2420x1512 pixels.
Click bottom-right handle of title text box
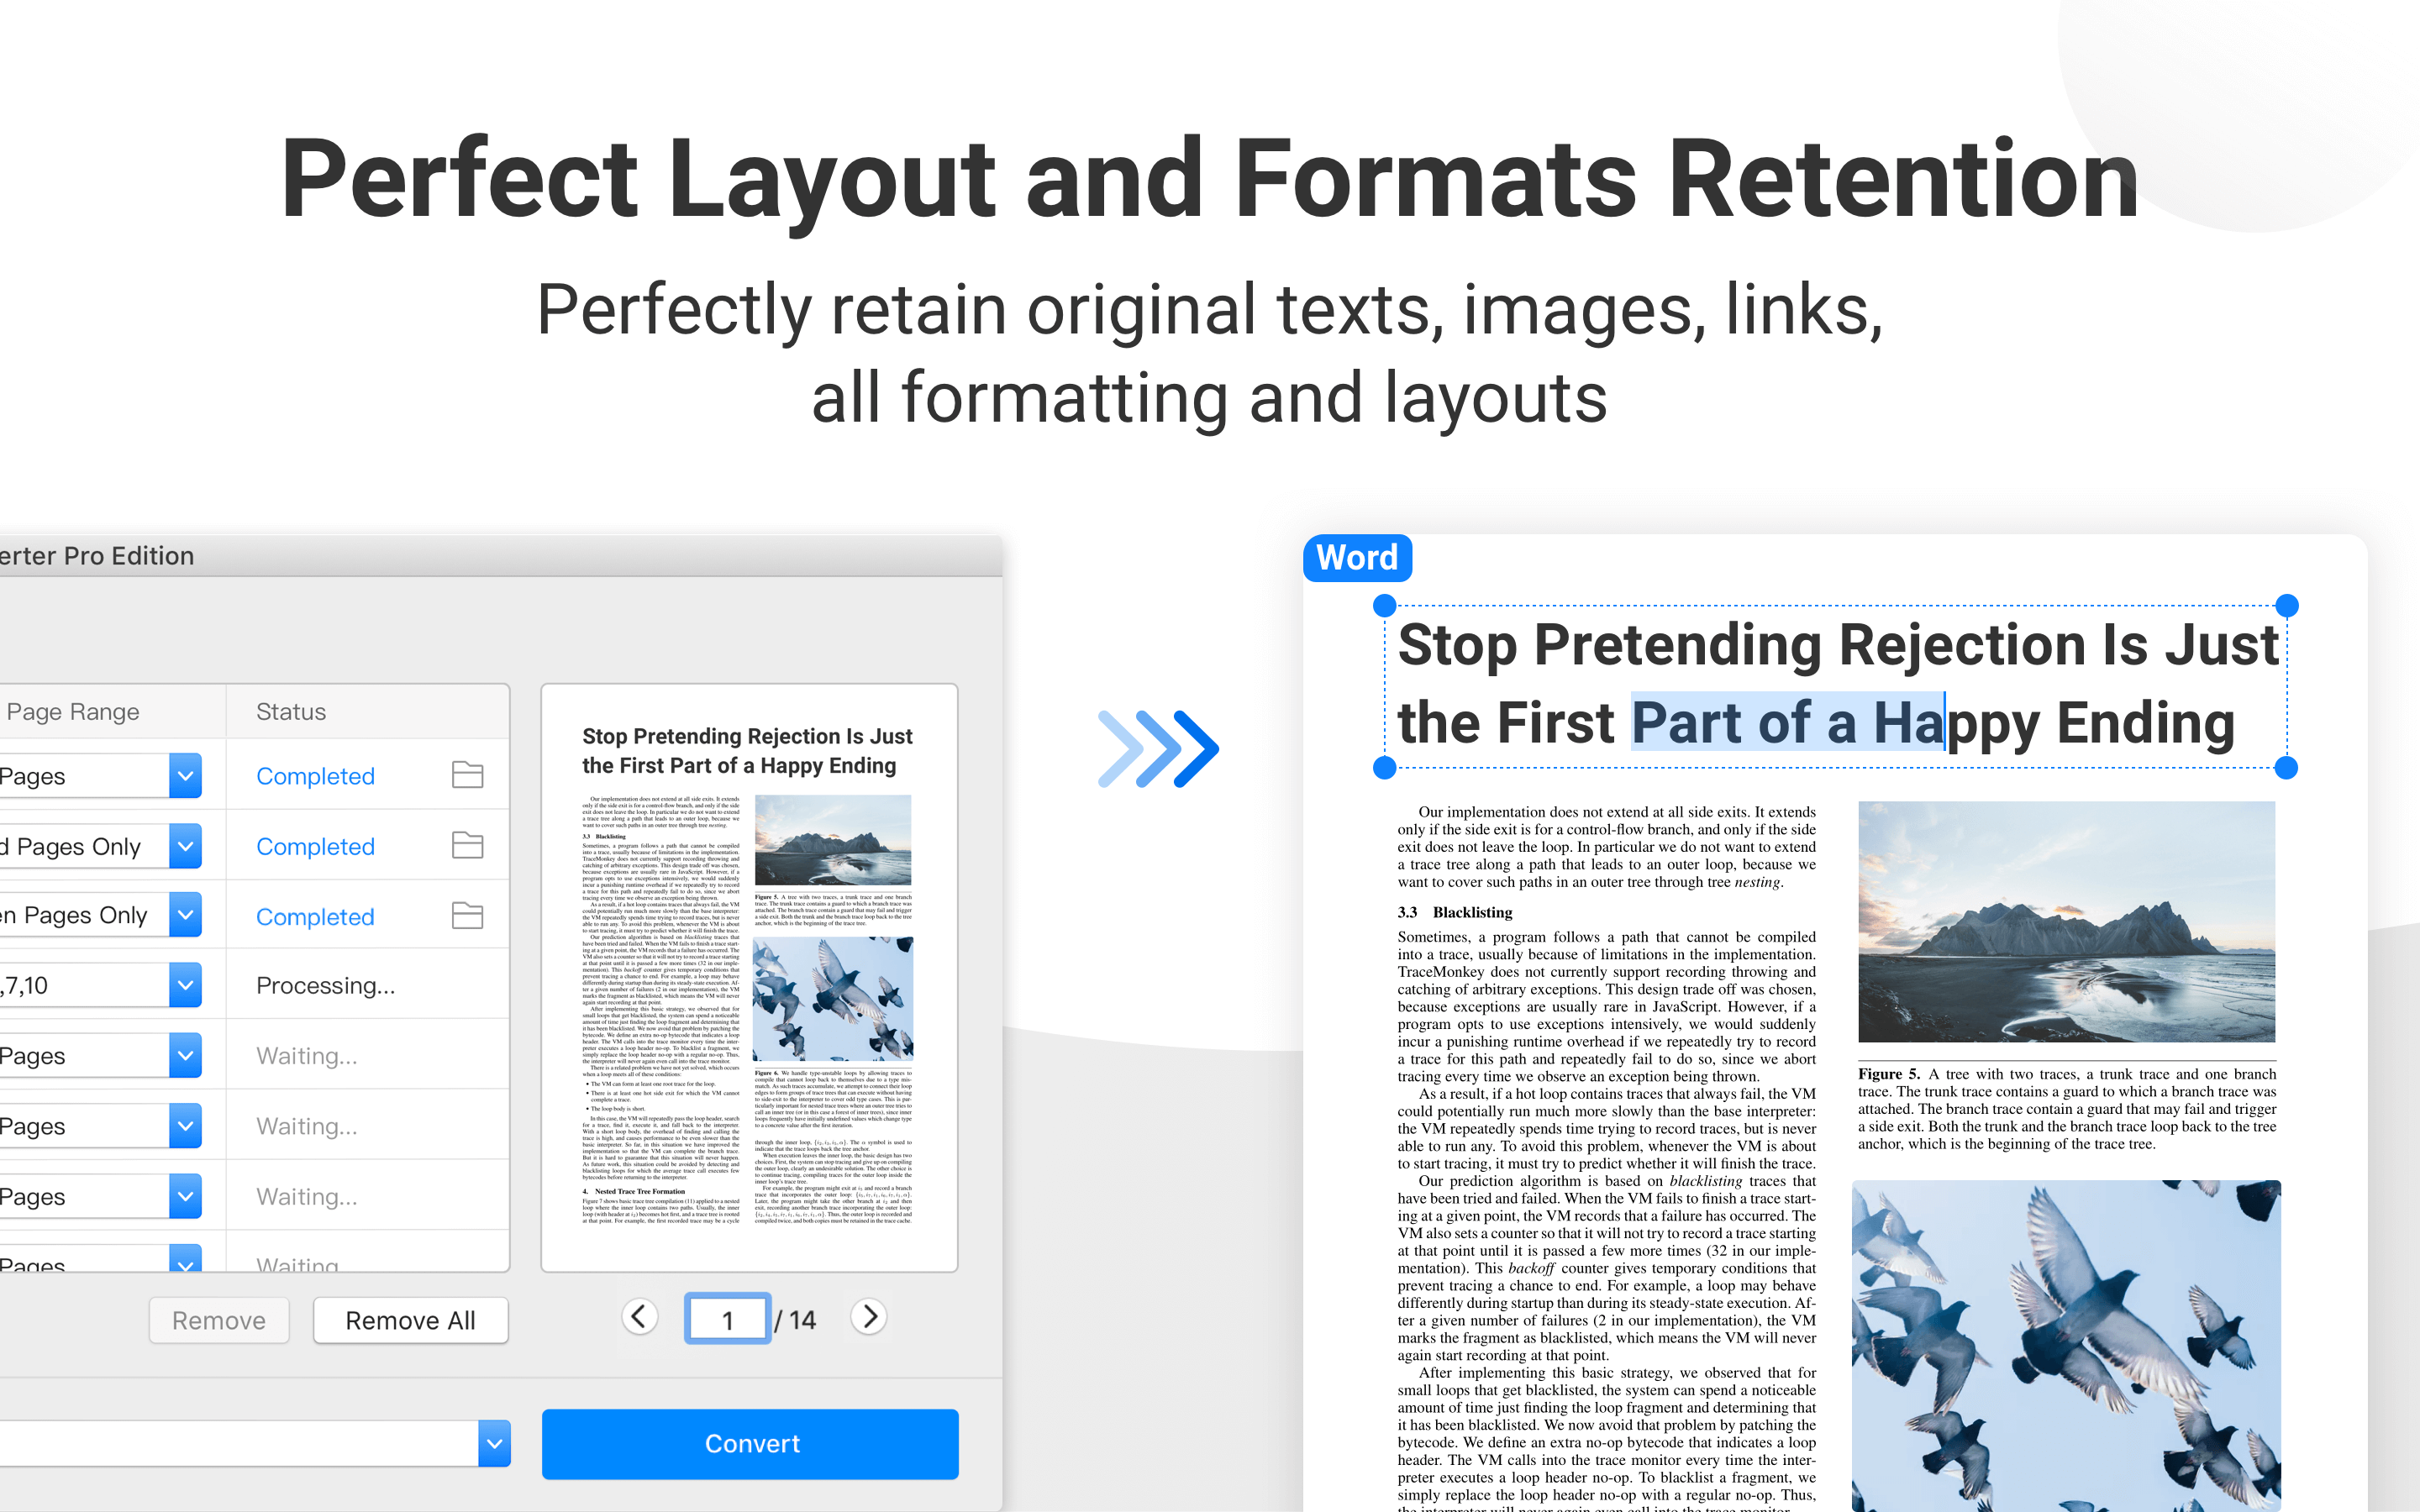(2286, 768)
